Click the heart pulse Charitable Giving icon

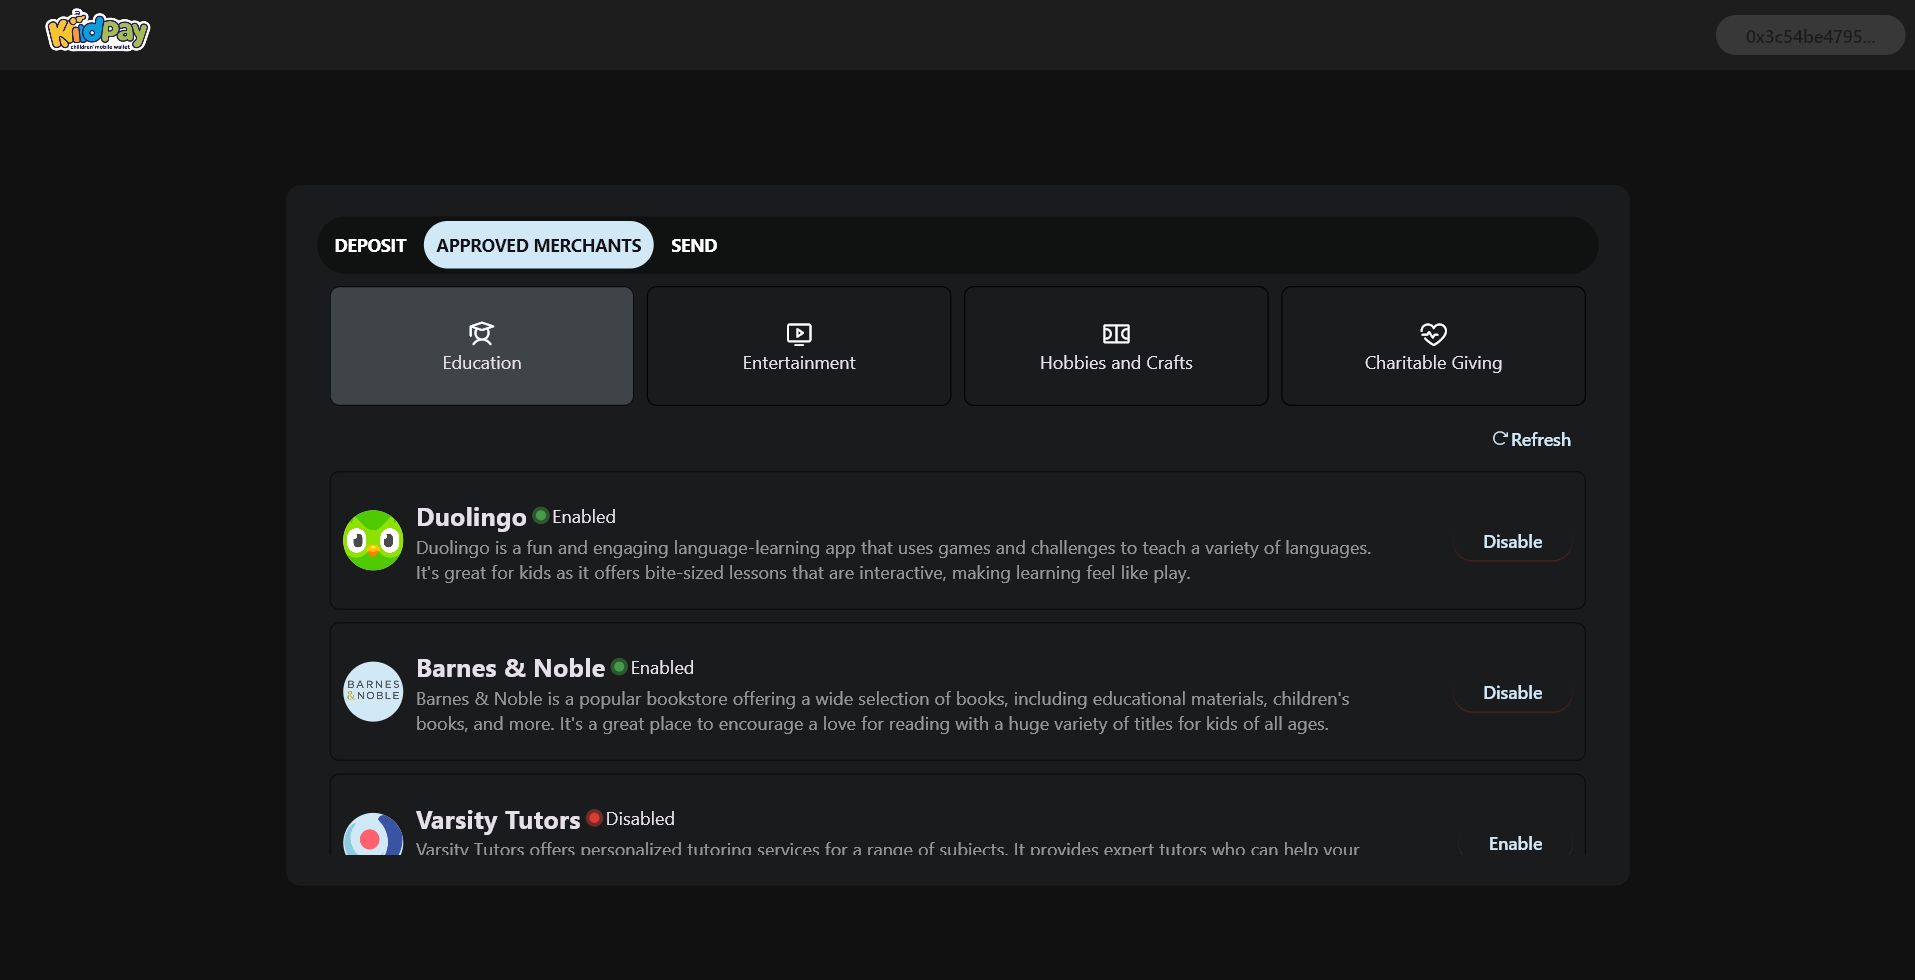point(1433,333)
